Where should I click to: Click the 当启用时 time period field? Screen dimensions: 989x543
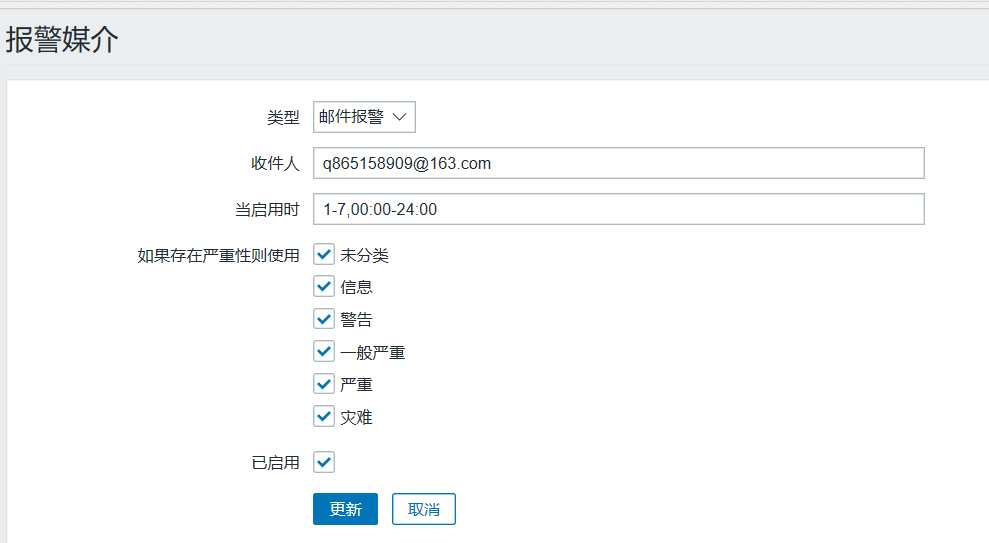[619, 209]
